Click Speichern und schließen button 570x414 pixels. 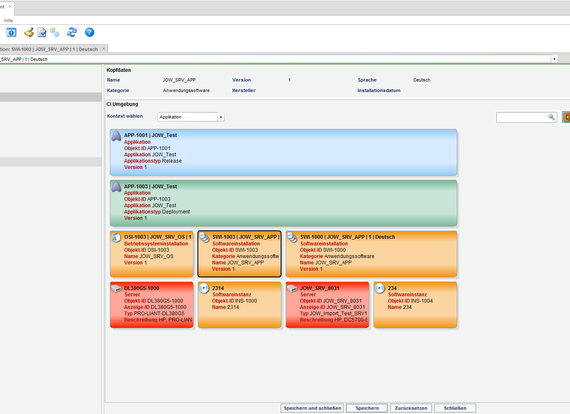click(312, 408)
